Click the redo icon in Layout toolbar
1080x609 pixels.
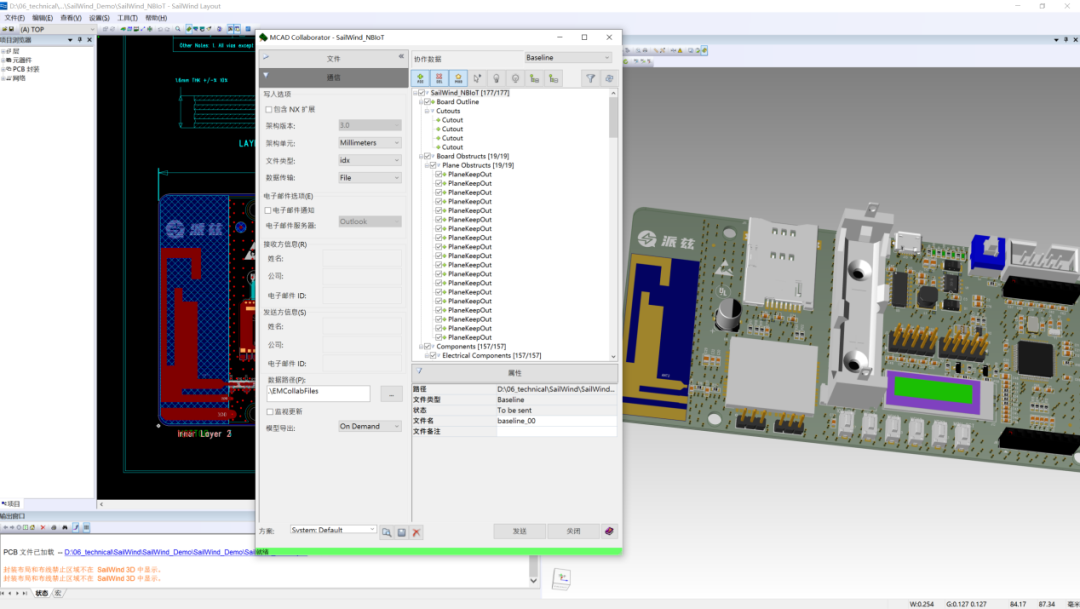[x=167, y=30]
